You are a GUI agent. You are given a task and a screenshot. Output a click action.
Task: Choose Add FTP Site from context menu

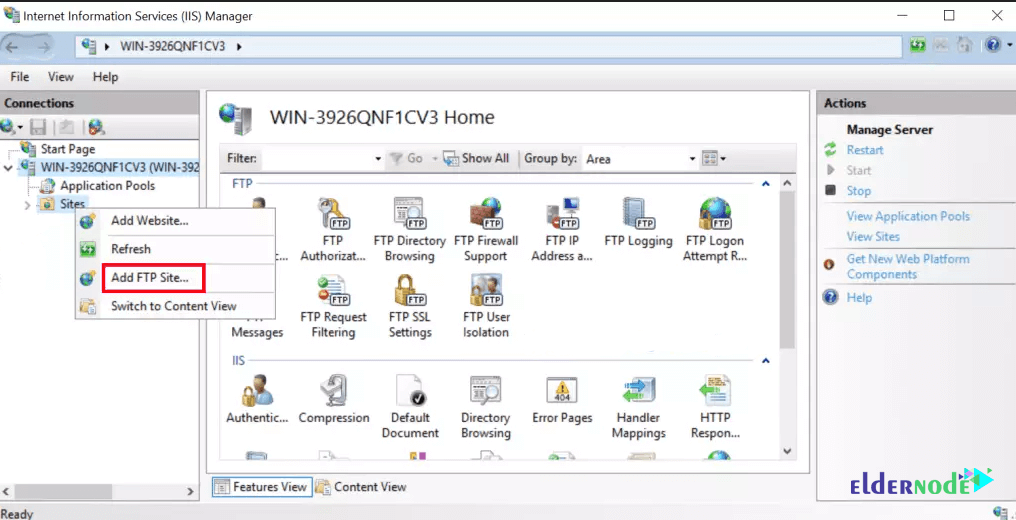[x=176, y=278]
